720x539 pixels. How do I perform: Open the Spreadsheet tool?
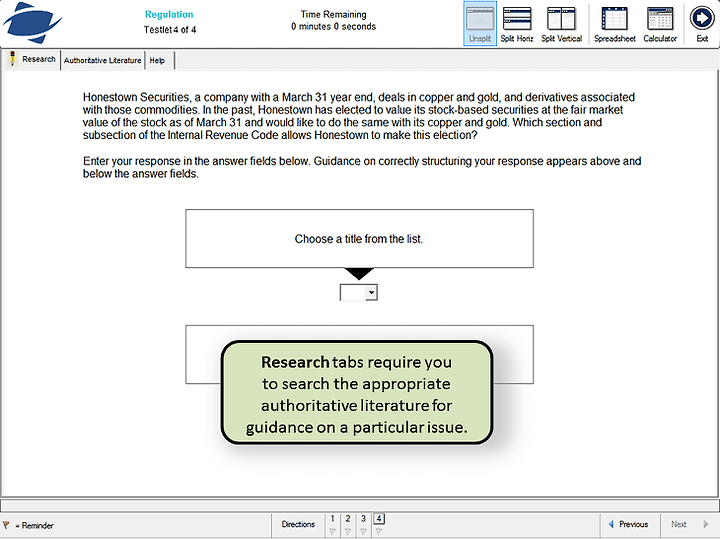coord(614,23)
